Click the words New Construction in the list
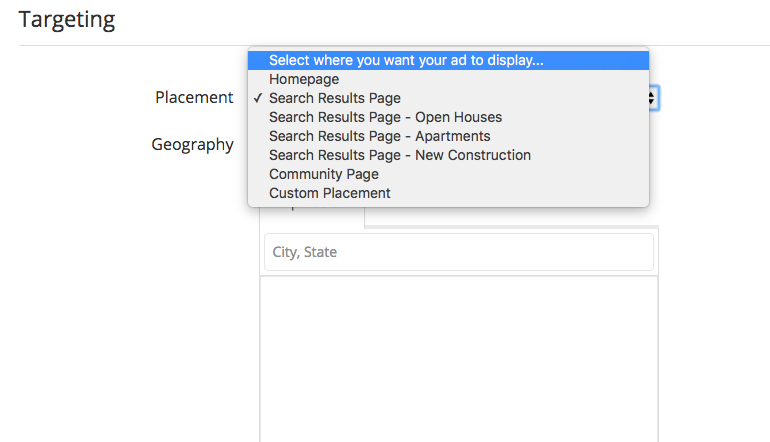The image size is (770, 442). (x=473, y=155)
